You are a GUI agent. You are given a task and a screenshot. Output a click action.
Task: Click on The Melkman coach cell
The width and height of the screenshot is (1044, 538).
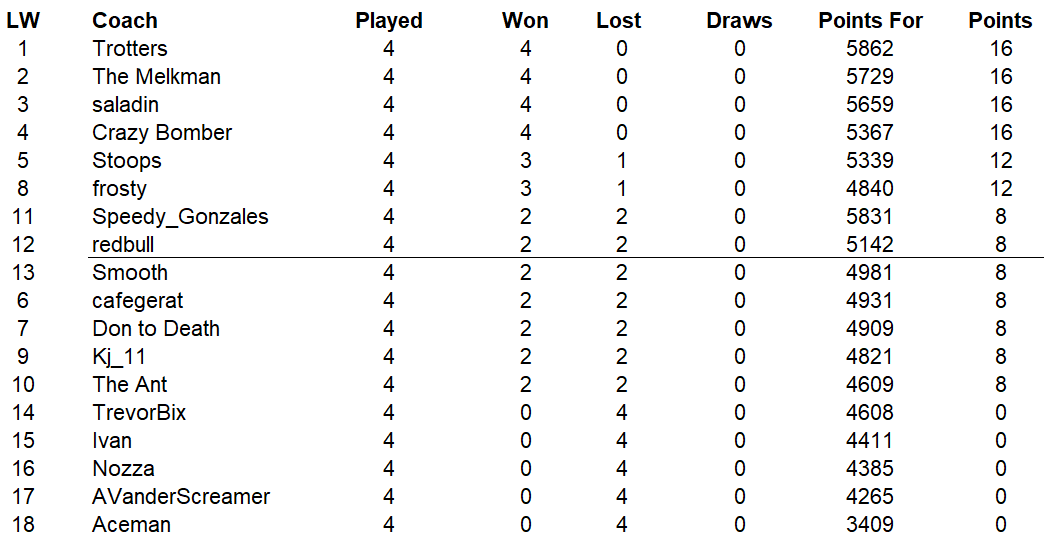[156, 77]
